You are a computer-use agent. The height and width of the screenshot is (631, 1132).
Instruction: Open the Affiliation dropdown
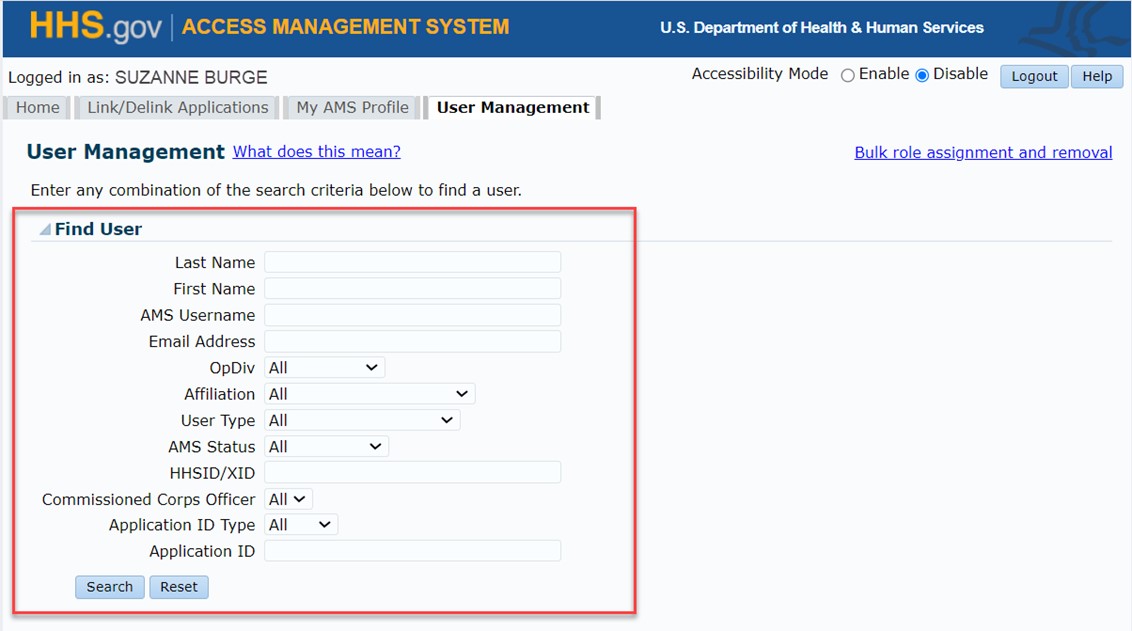tap(369, 394)
